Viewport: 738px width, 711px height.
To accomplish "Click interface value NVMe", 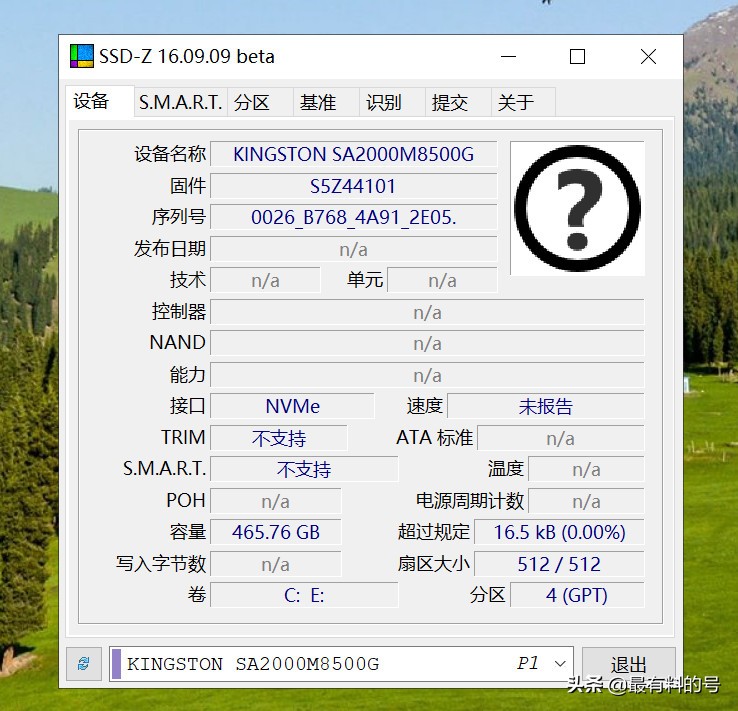I will pos(292,406).
